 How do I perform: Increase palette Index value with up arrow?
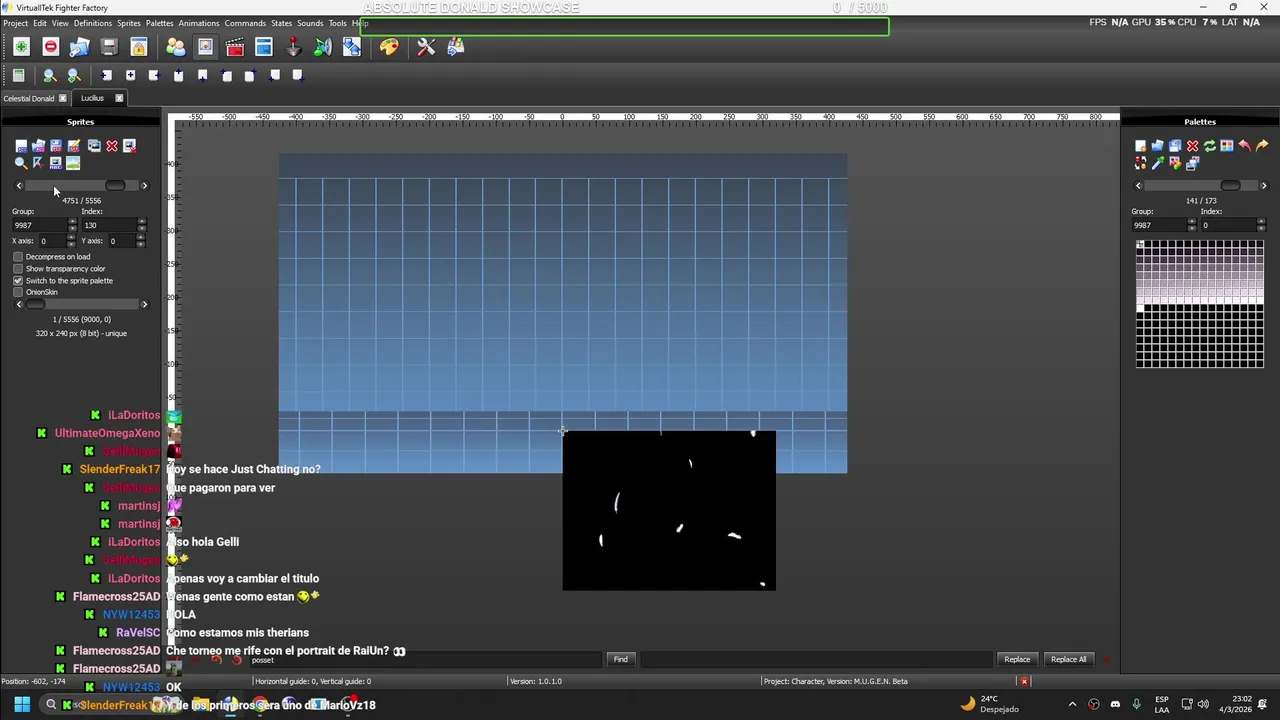tap(1260, 222)
